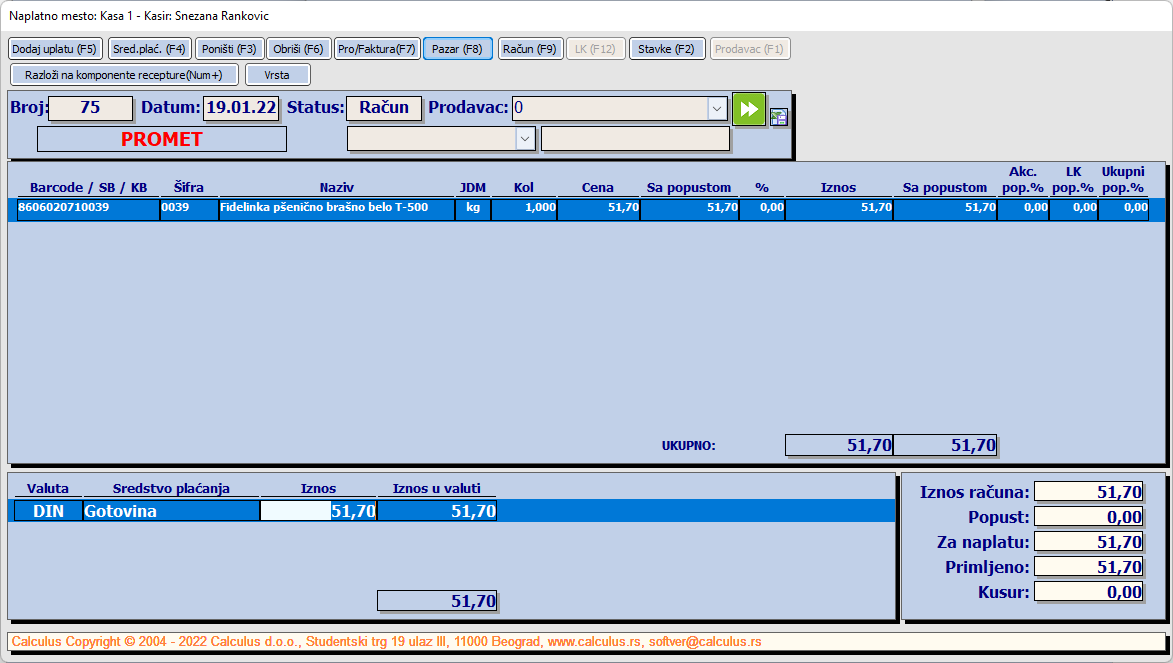The height and width of the screenshot is (663, 1173).
Task: Click the JDM cell kg
Action: (x=473, y=208)
